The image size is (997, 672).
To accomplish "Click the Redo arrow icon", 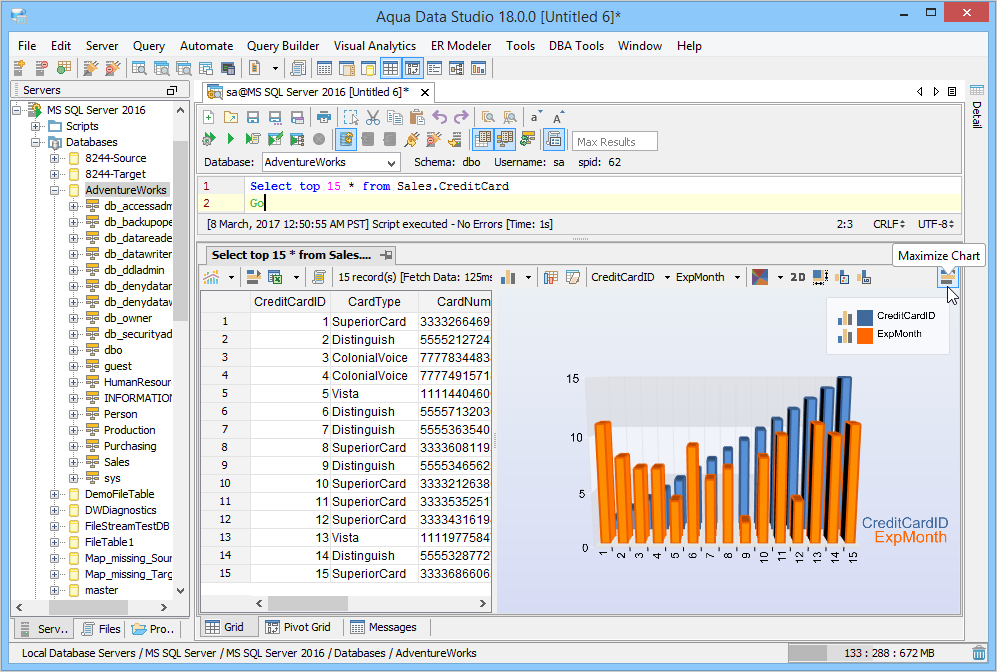I will pyautogui.click(x=461, y=117).
